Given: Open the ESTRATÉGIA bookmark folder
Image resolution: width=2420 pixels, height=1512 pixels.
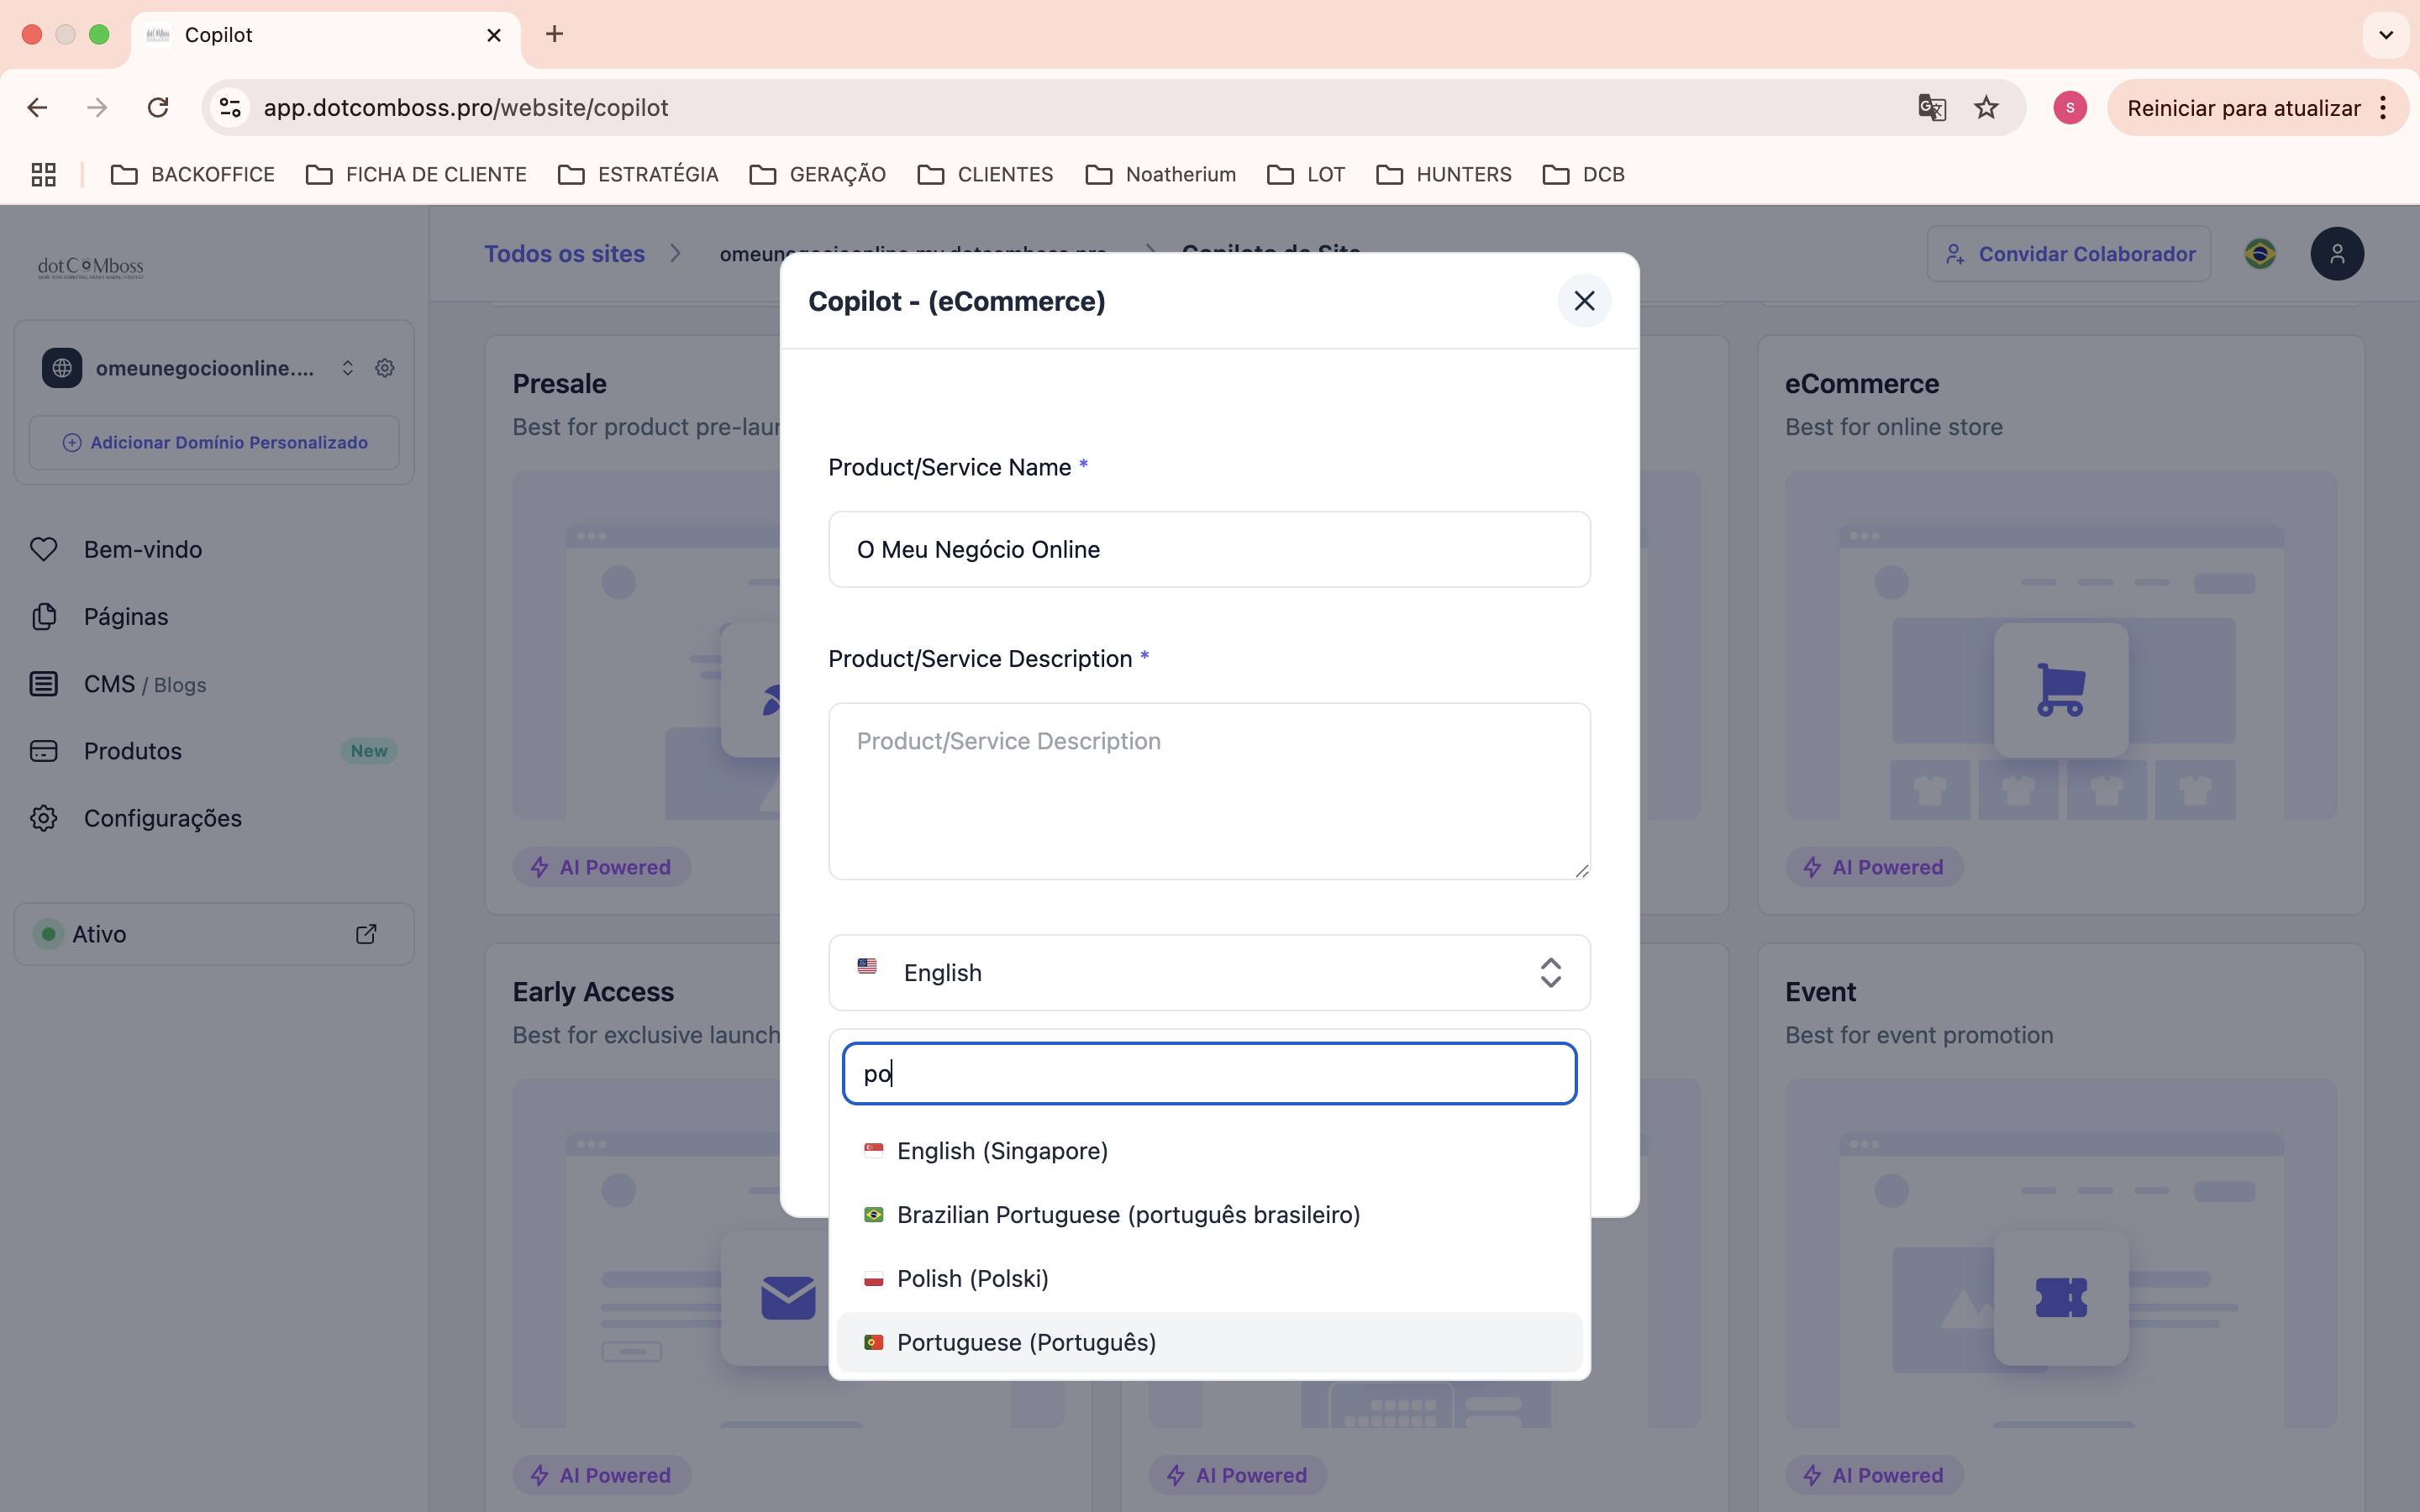Looking at the screenshot, I should tap(638, 175).
